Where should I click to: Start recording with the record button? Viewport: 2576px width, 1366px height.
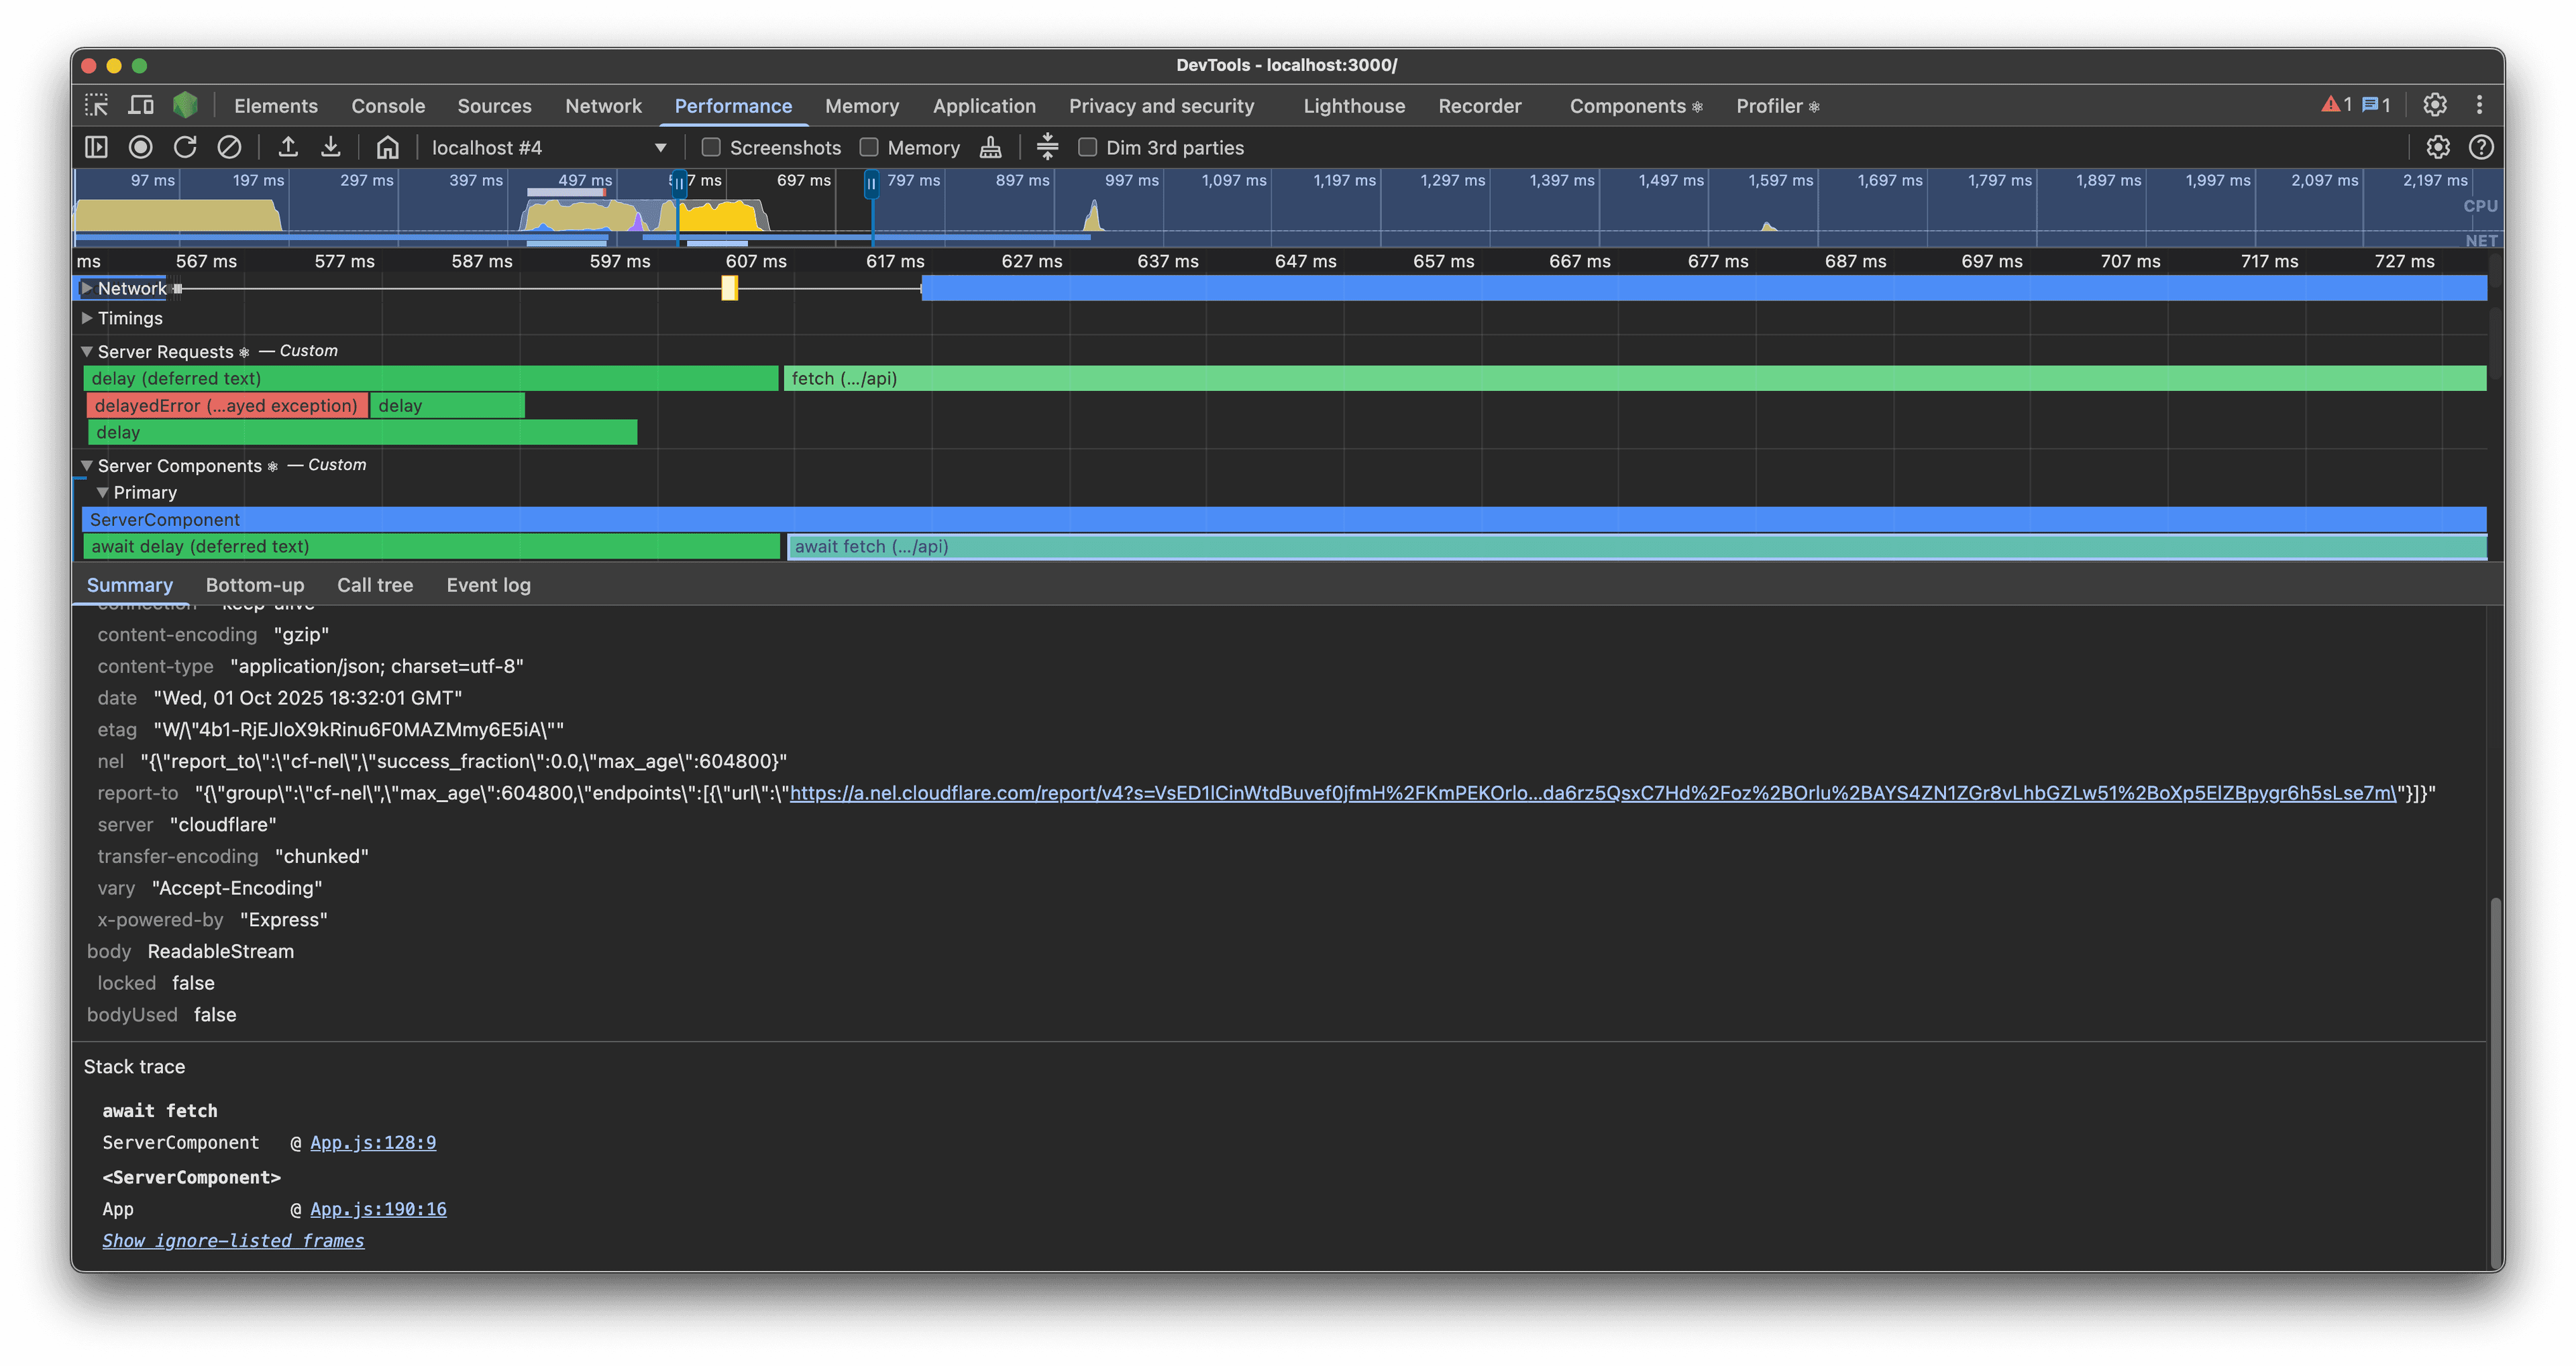point(141,147)
